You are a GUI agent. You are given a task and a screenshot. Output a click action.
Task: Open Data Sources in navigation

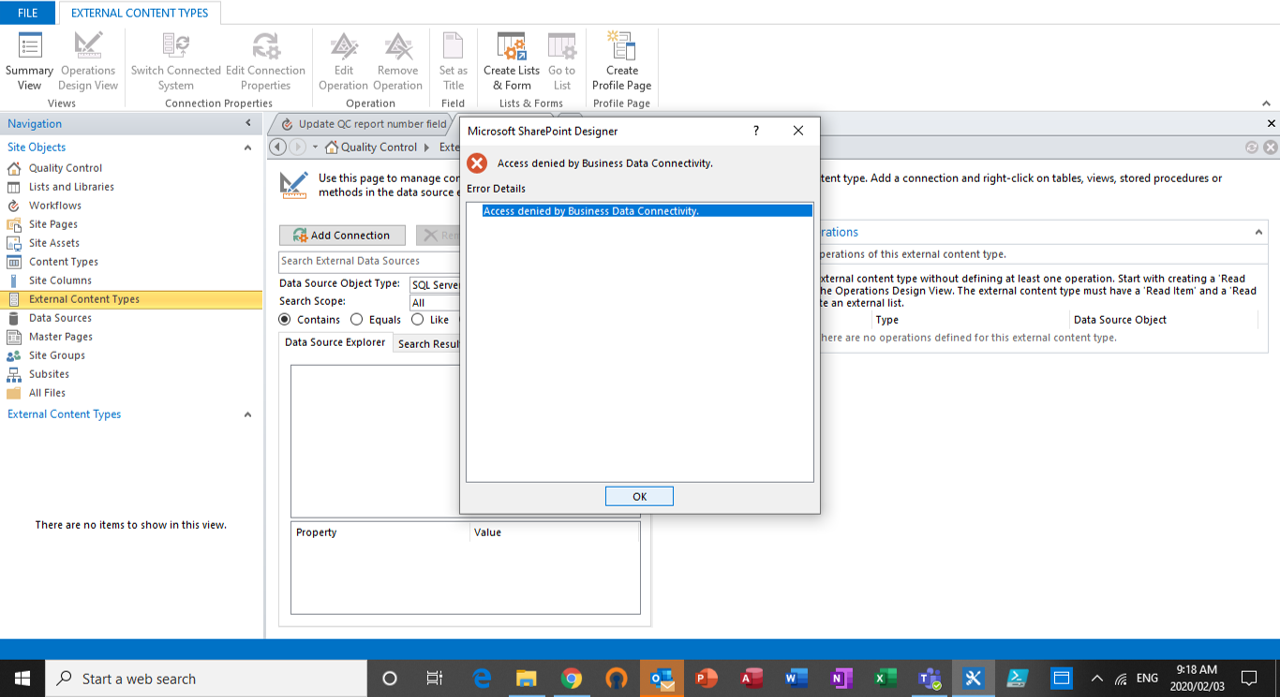click(x=60, y=318)
